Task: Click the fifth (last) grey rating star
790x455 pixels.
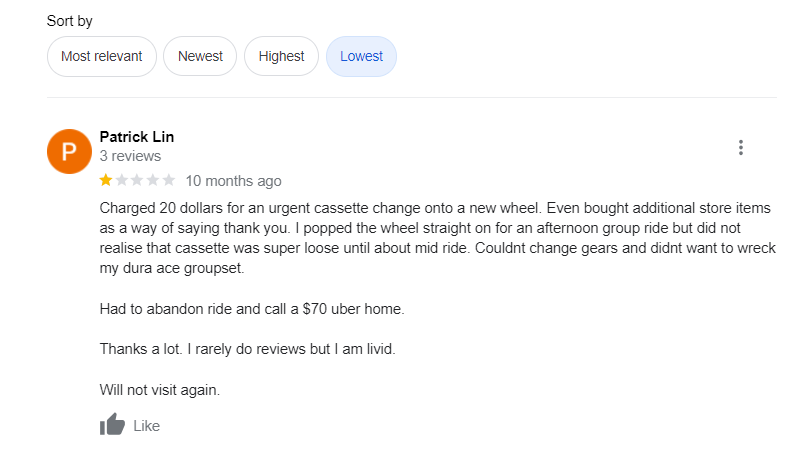Action: click(x=169, y=181)
